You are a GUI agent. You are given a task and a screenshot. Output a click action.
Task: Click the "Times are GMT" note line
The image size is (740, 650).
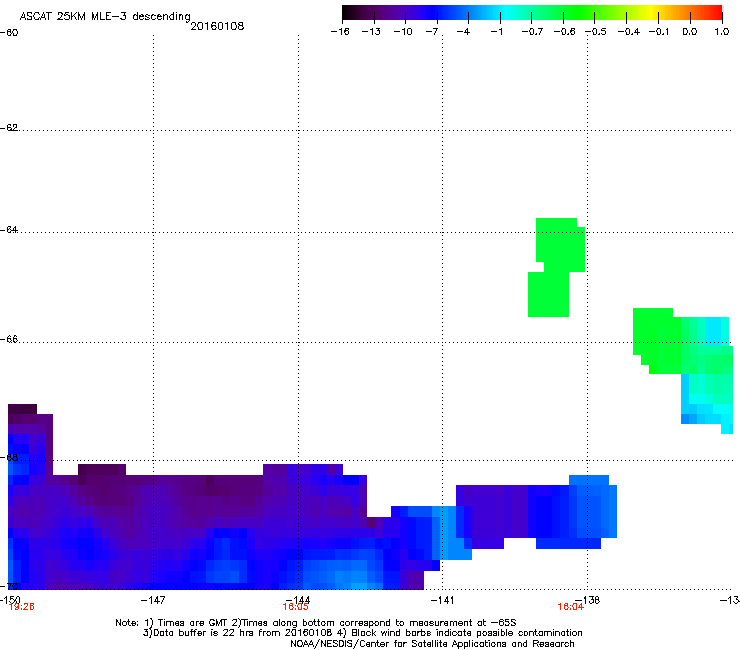(x=316, y=623)
